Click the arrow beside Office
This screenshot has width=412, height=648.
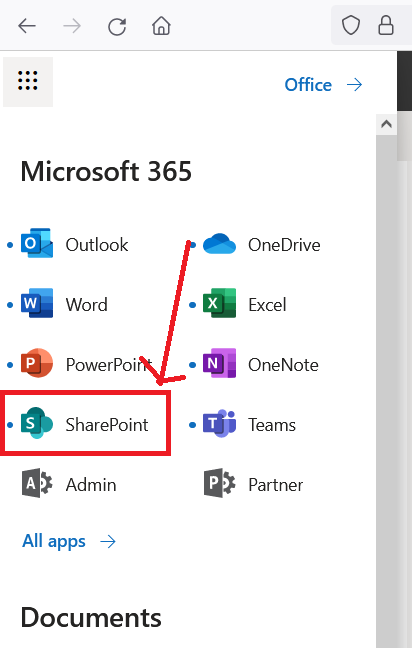point(355,85)
